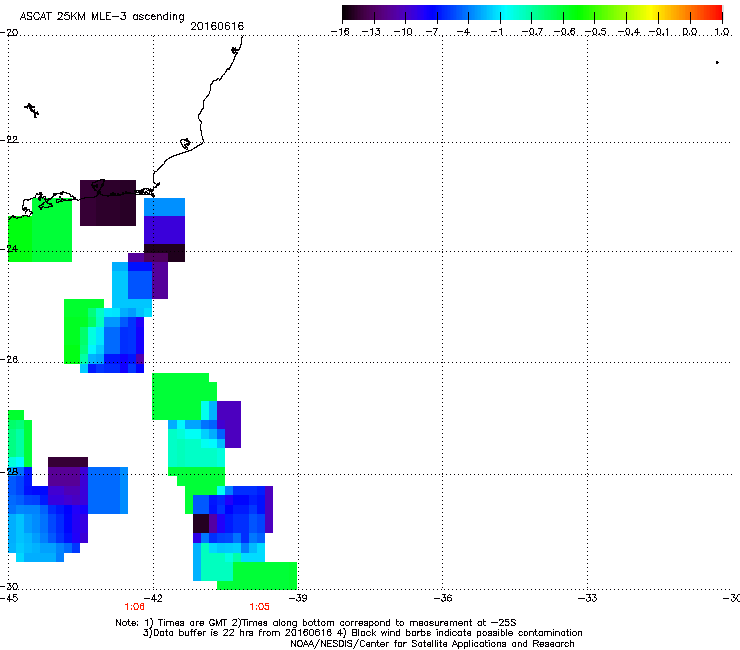Image resolution: width=740 pixels, height=650 pixels.
Task: Click the rainbow color scale bar
Action: [x=532, y=12]
